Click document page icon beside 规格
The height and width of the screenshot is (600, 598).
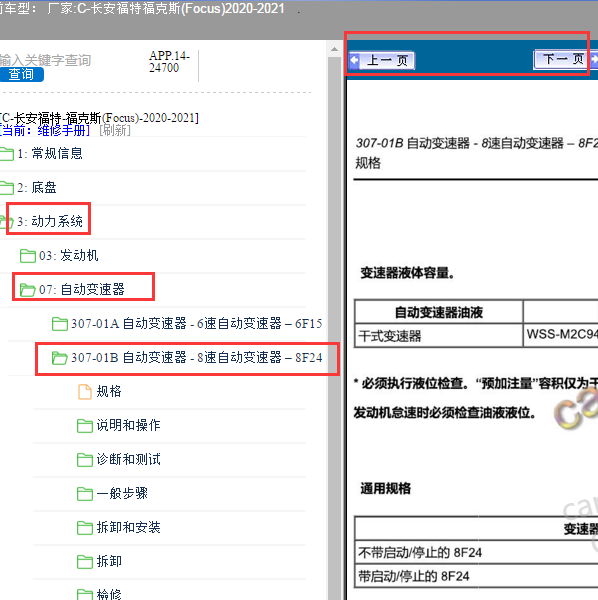coord(85,392)
